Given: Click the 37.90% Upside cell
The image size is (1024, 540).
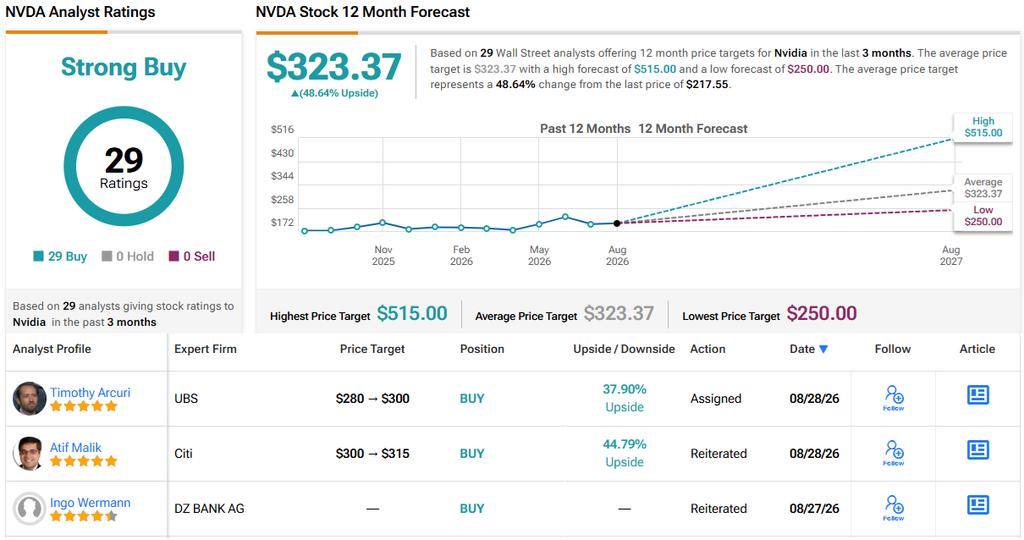Looking at the screenshot, I should coord(624,398).
